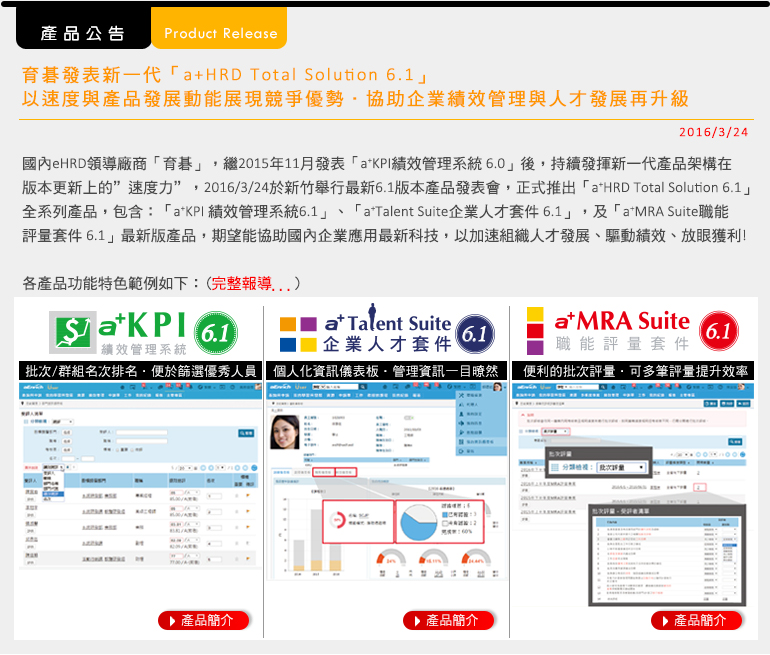
Task: Click the 個人化資訊儀表板 caption bar
Action: (x=386, y=371)
